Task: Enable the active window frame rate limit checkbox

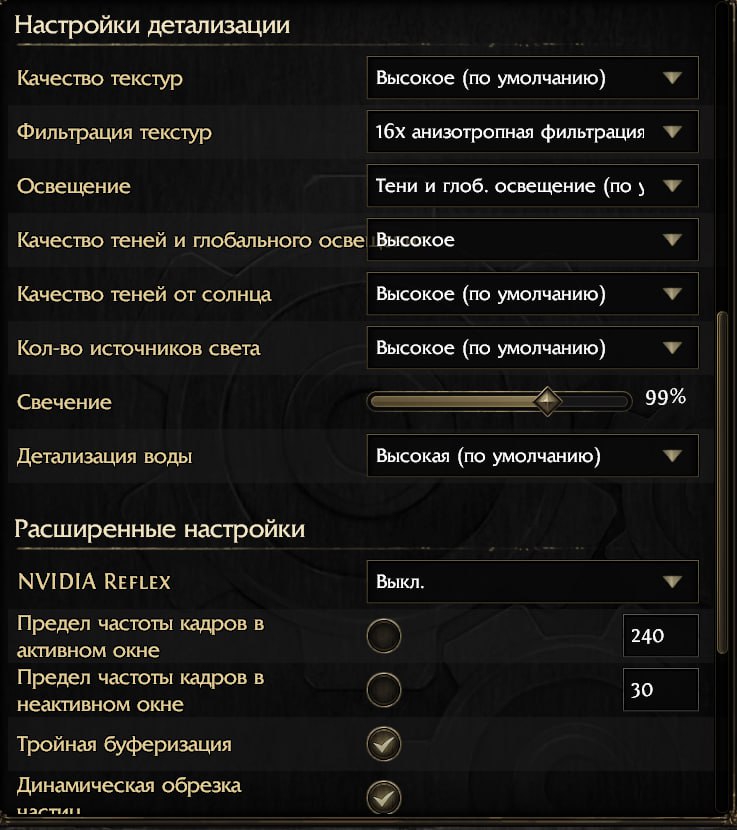Action: (384, 636)
